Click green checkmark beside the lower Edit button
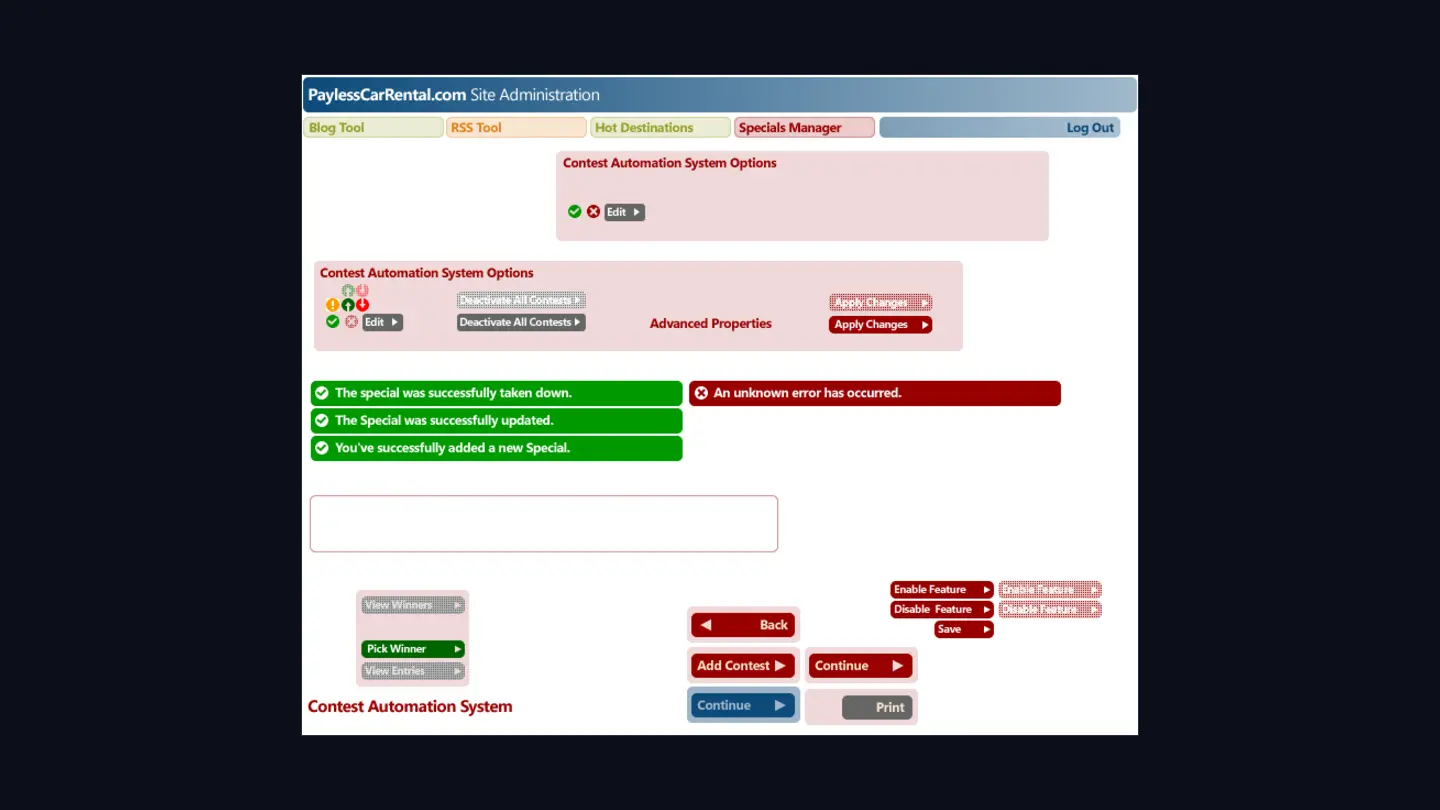The height and width of the screenshot is (810, 1440). pyautogui.click(x=332, y=322)
